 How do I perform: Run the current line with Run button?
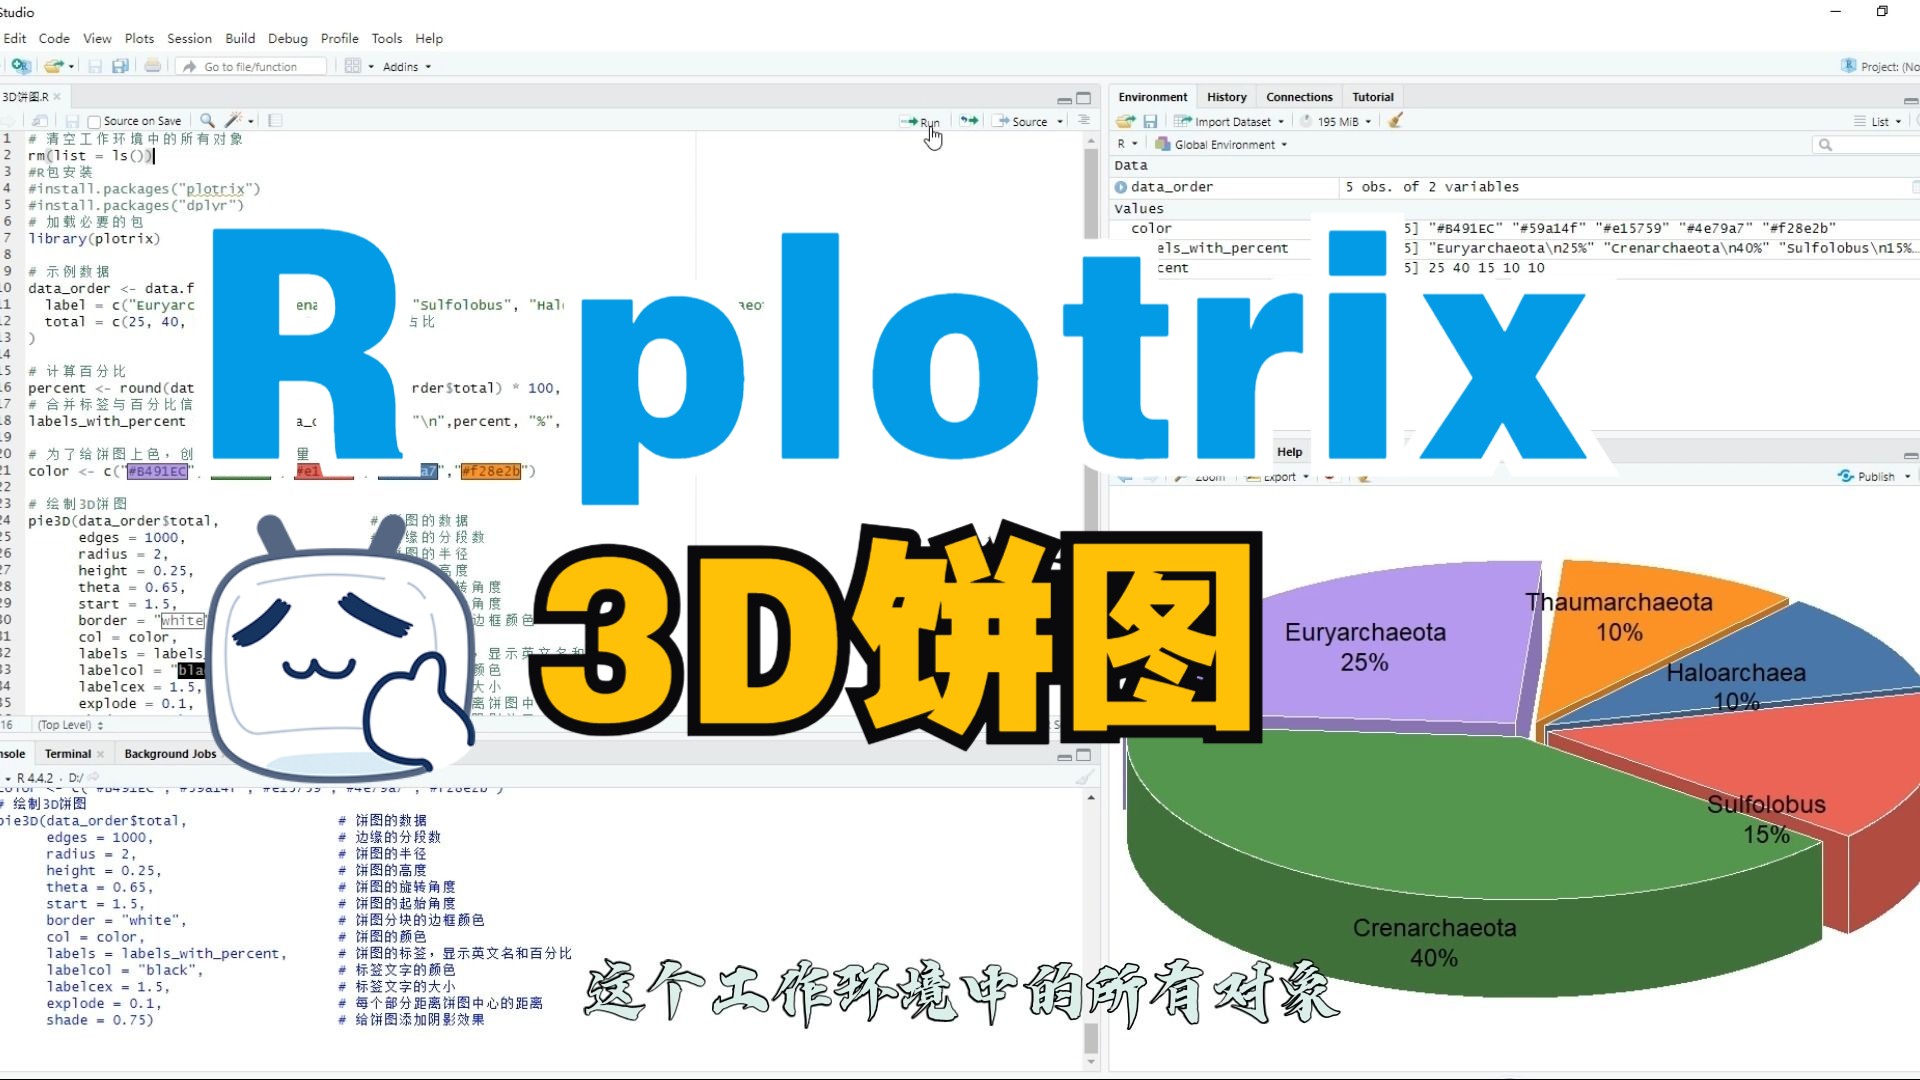click(x=921, y=121)
